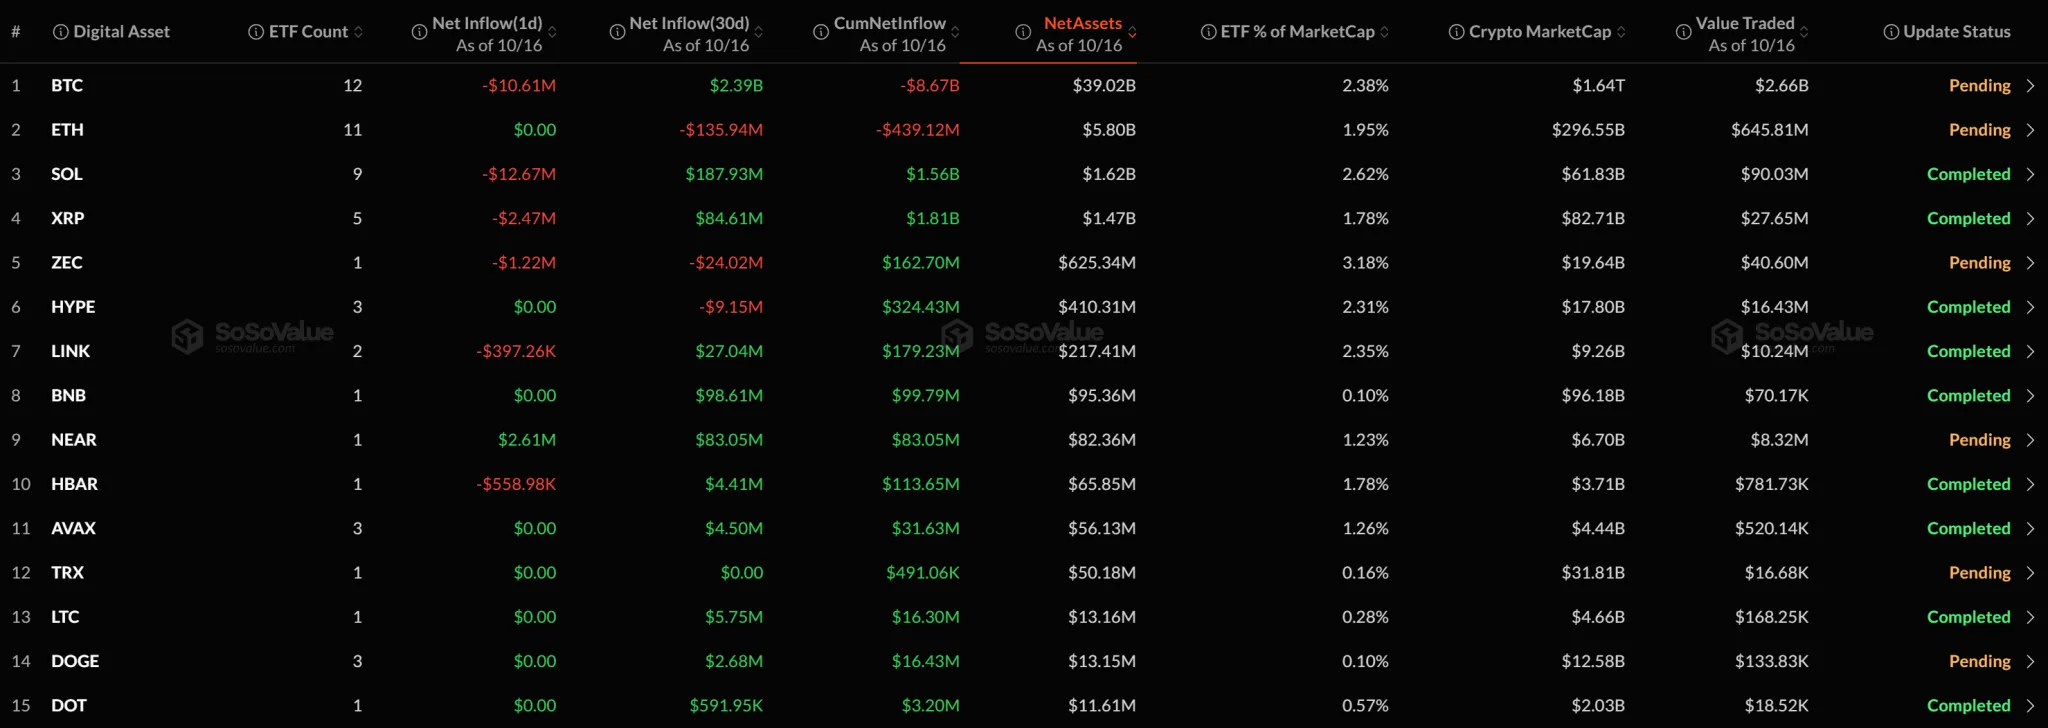This screenshot has width=2048, height=728.
Task: Toggle the NetAssets sort arrows
Action: click(x=1132, y=32)
